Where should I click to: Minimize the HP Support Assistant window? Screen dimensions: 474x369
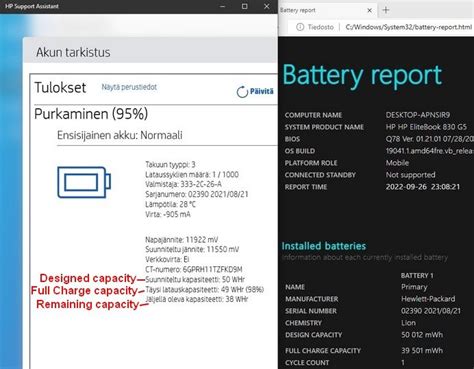(223, 6)
